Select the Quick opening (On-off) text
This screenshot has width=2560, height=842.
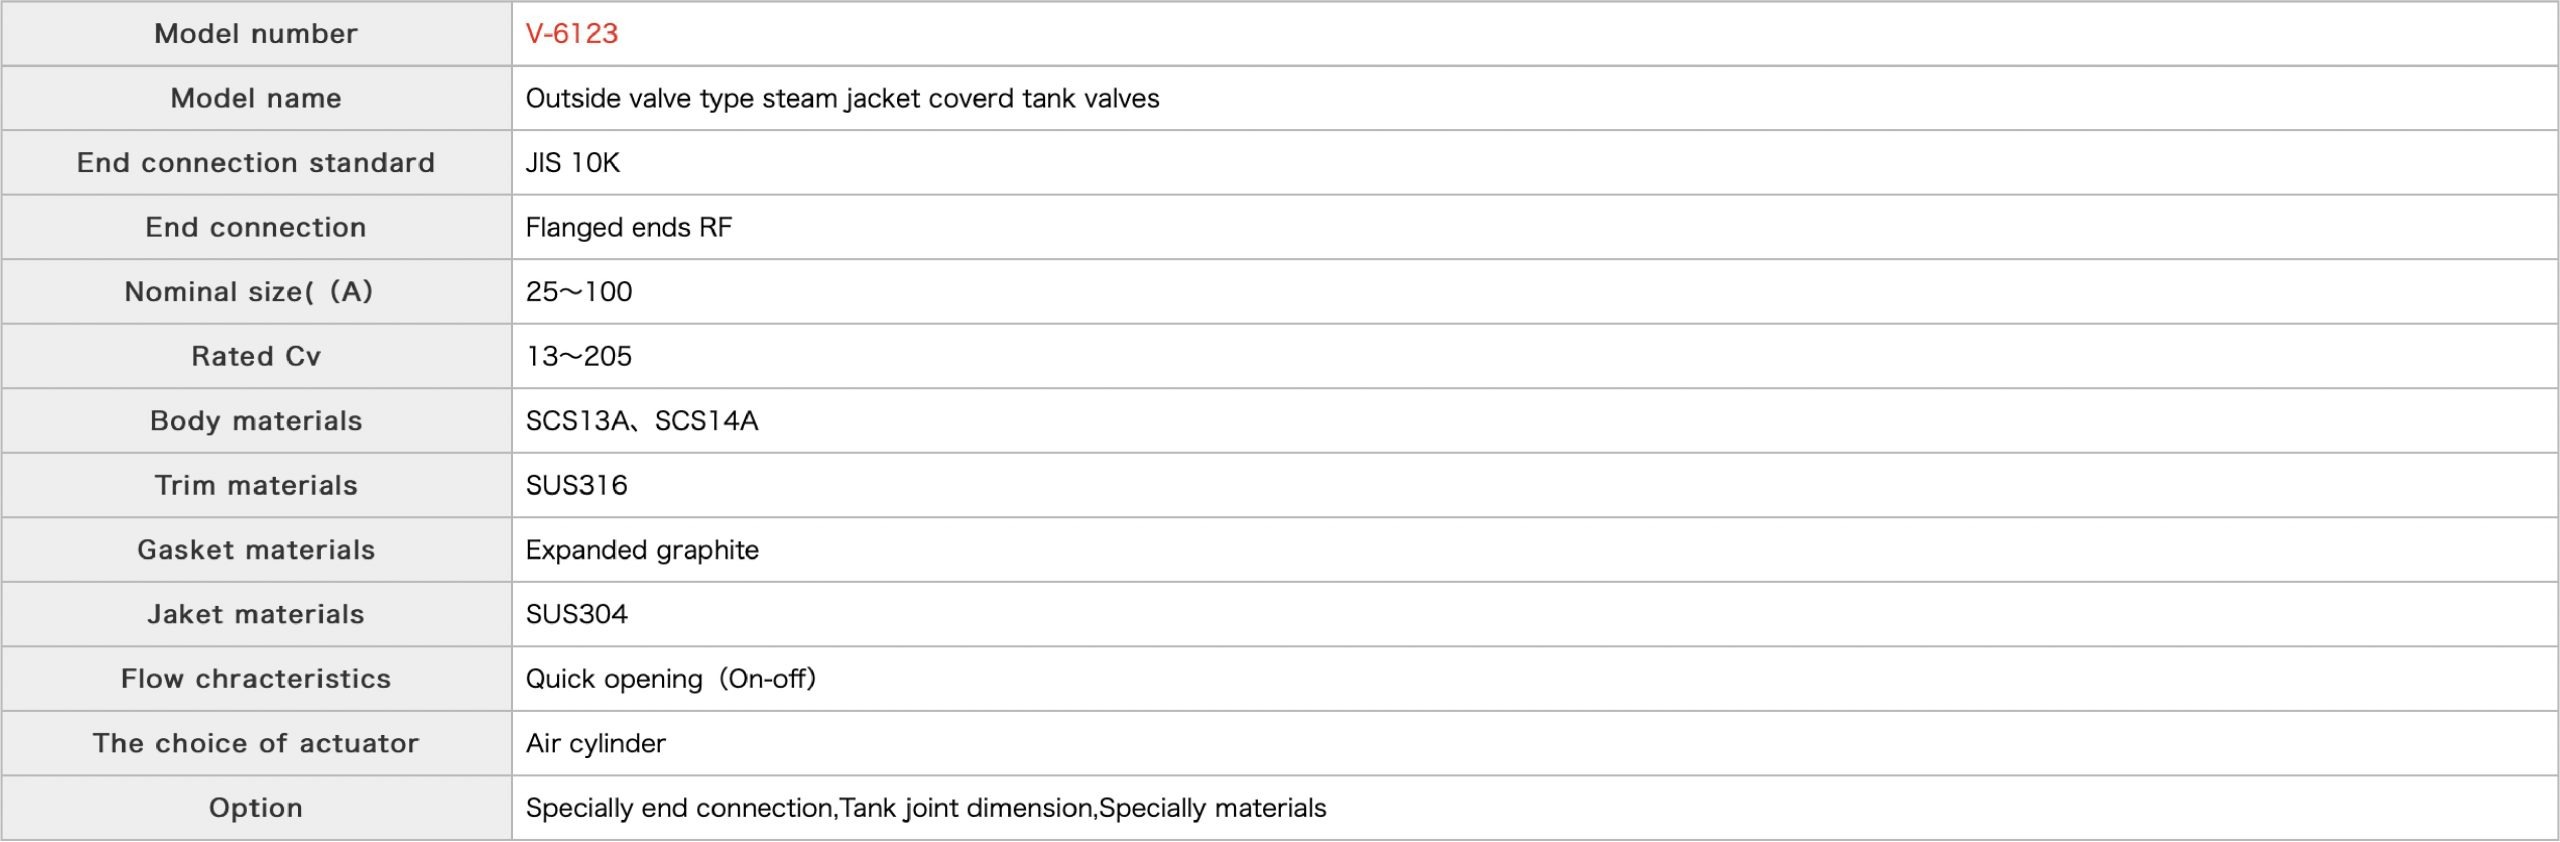[x=671, y=679]
